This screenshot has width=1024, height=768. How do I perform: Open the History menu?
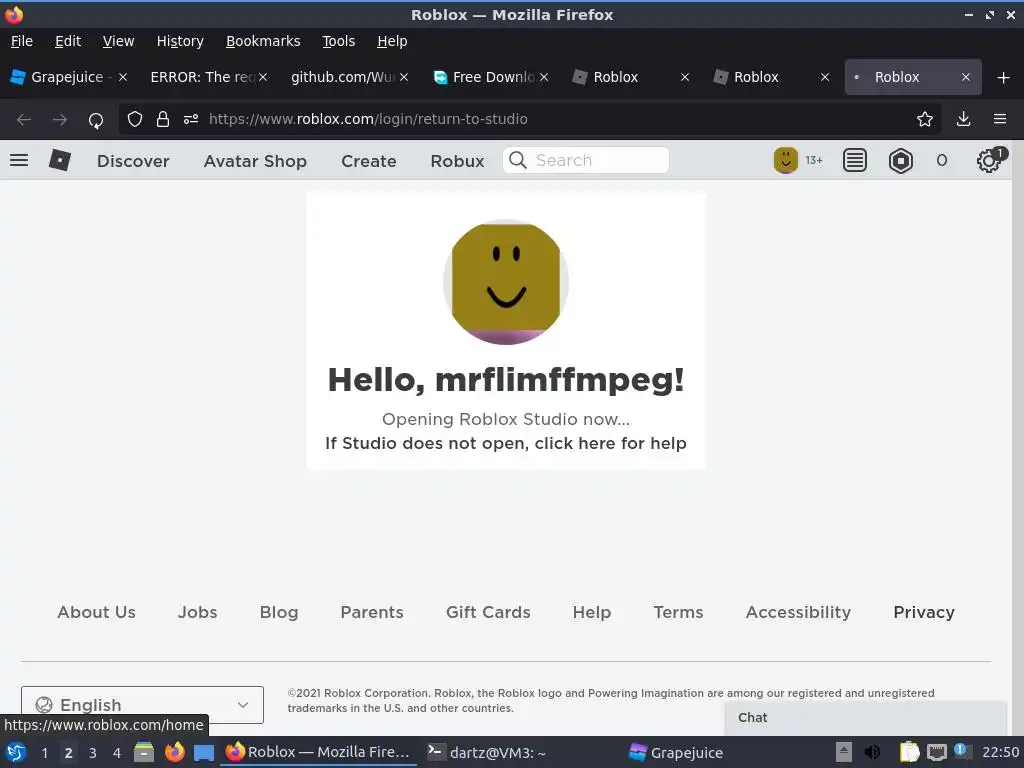[x=180, y=41]
